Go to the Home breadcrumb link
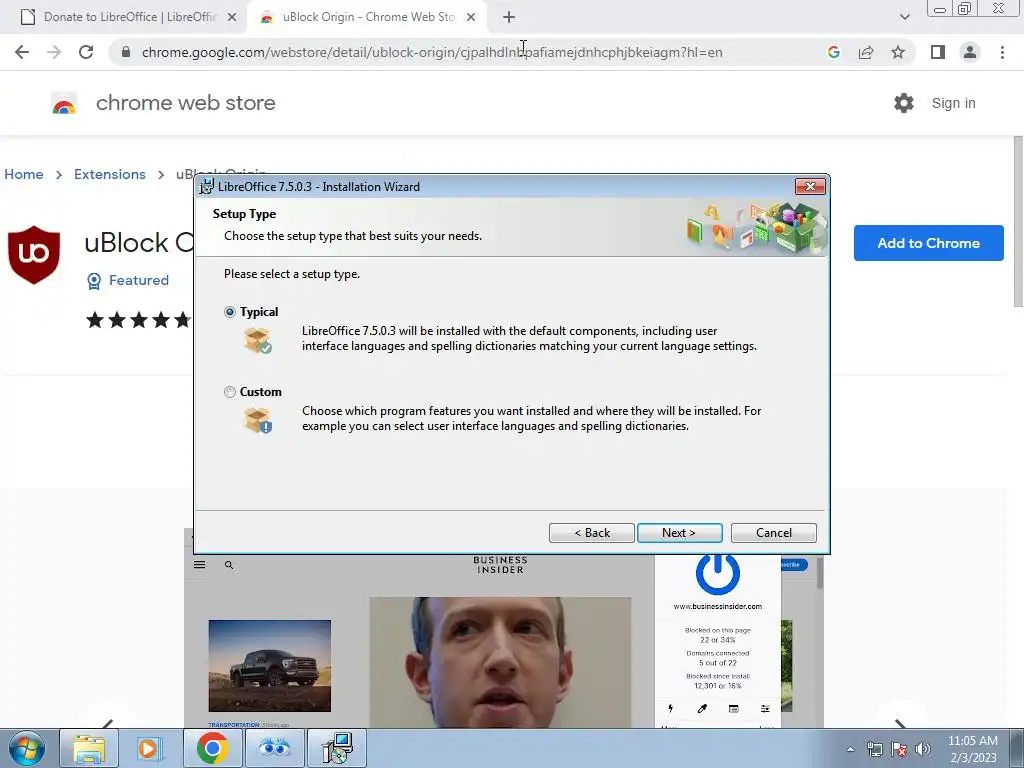Image resolution: width=1024 pixels, height=768 pixels. click(24, 174)
